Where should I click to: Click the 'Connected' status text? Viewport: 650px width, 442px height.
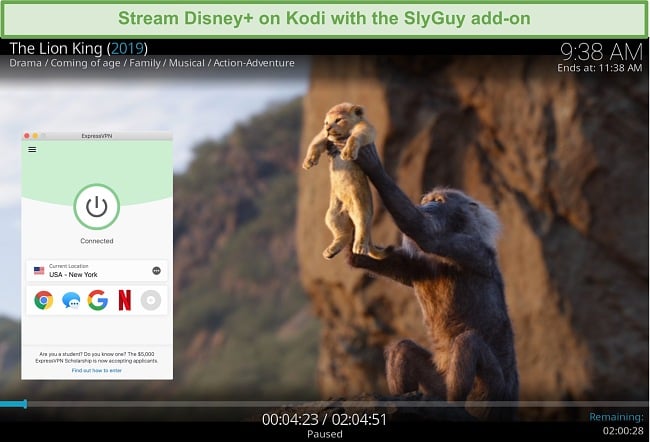[97, 241]
